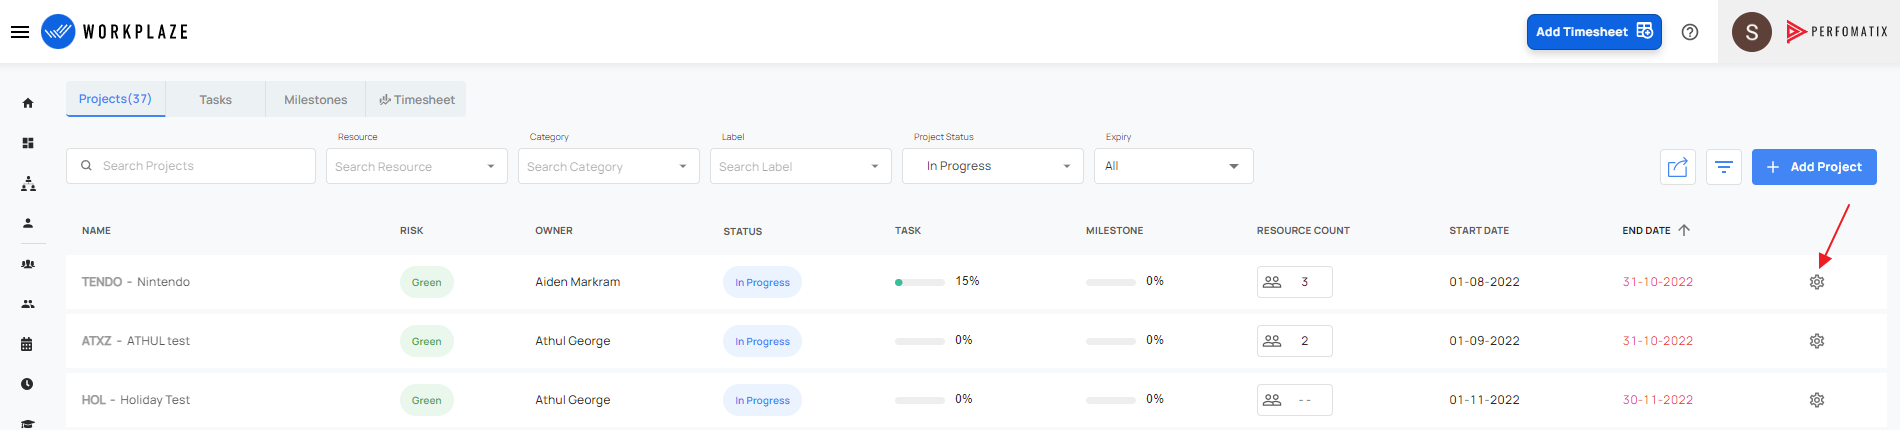Image resolution: width=1900 pixels, height=430 pixels.
Task: Click end date 30-11-2022
Action: [x=1658, y=400]
